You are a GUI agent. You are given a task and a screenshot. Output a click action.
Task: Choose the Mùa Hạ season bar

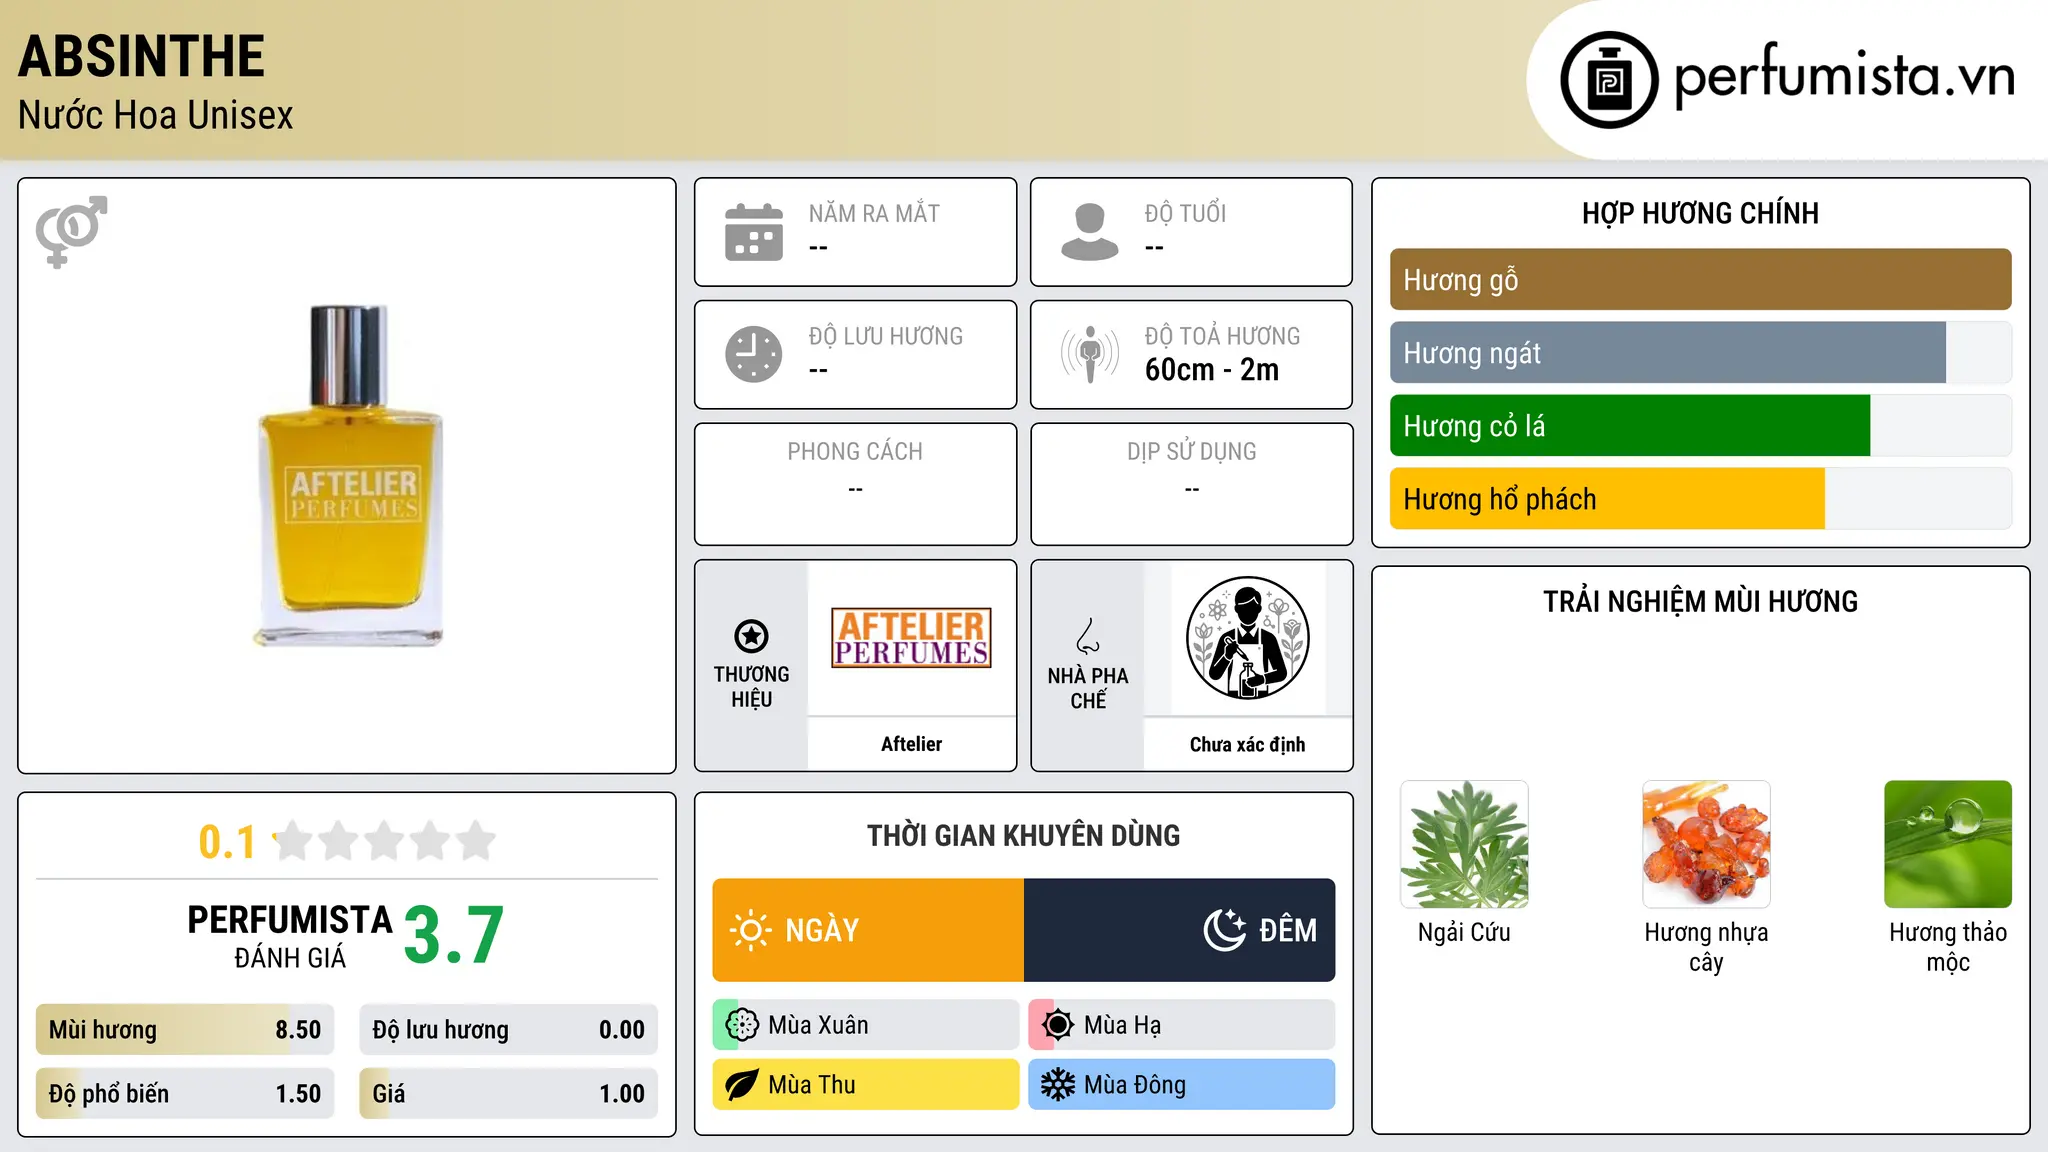tap(1182, 1025)
